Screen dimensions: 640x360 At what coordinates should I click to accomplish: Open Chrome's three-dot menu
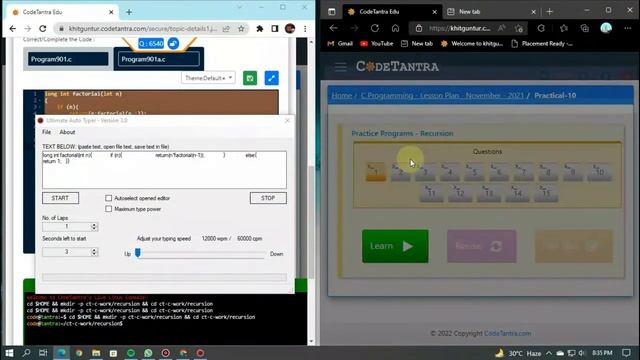click(x=305, y=29)
